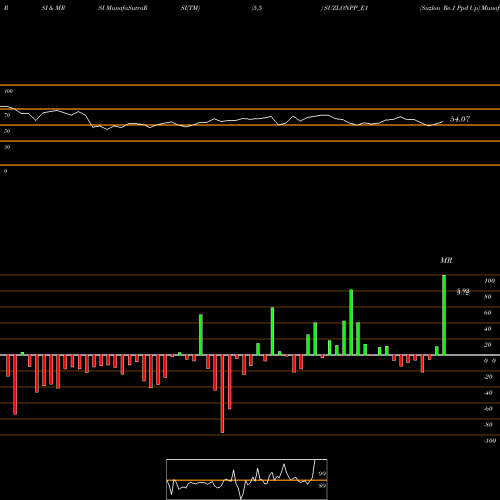Screen dimensions: 500x500
Task: Click the MR axis zero label 0 0
Action: point(490,361)
